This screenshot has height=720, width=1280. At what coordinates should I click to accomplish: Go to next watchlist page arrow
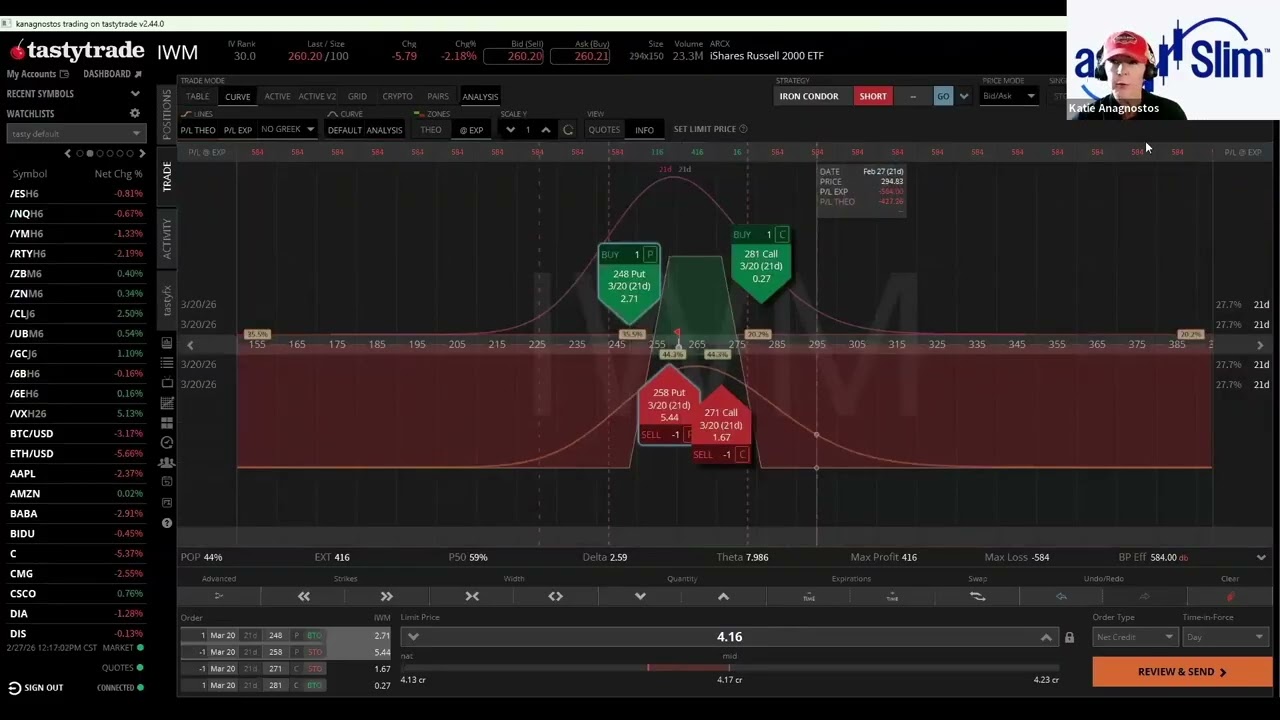tap(142, 153)
